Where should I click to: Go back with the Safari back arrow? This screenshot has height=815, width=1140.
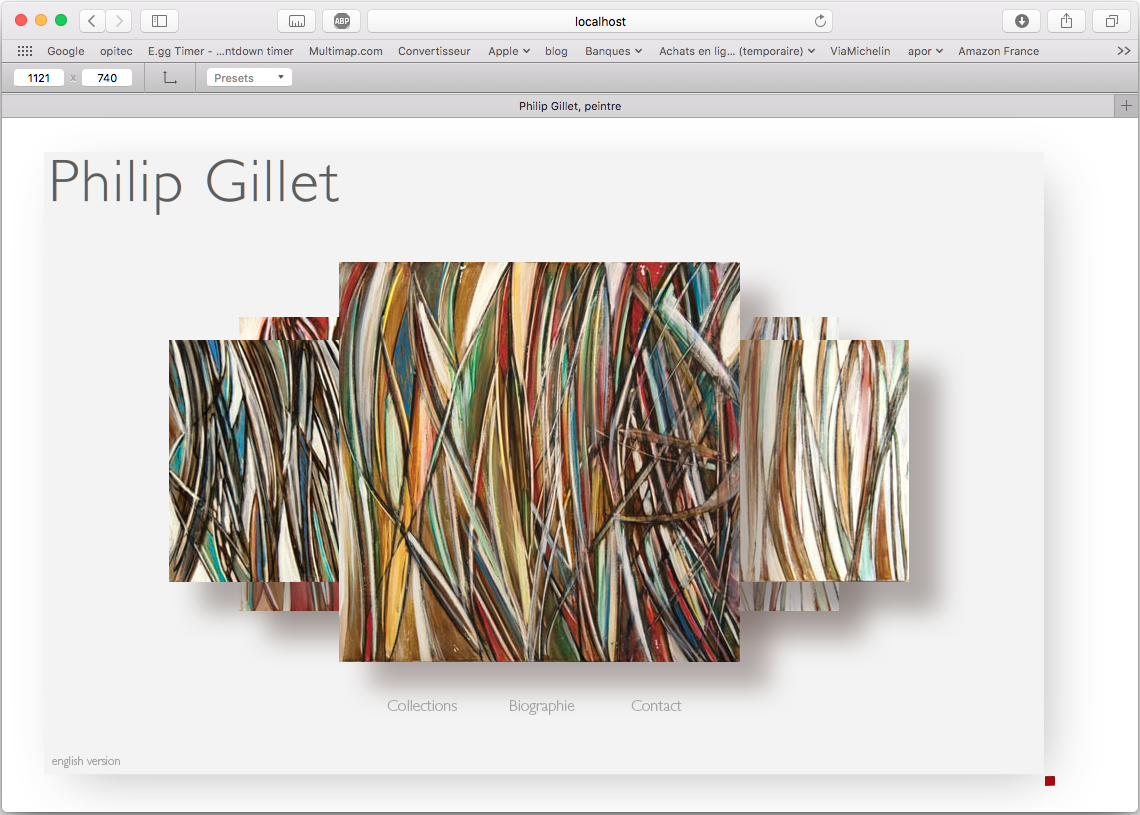(x=92, y=21)
